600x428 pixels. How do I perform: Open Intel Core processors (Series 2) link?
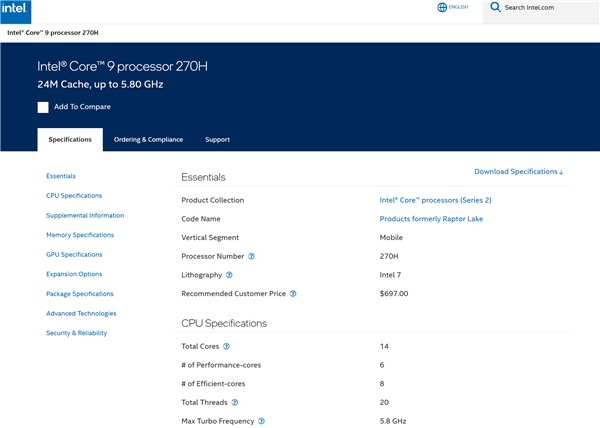(435, 200)
